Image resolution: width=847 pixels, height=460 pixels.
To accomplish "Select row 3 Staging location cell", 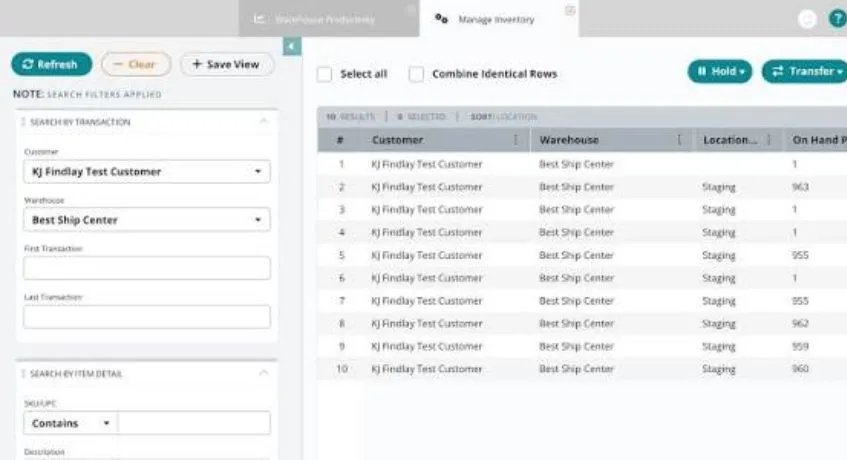I will pyautogui.click(x=718, y=210).
